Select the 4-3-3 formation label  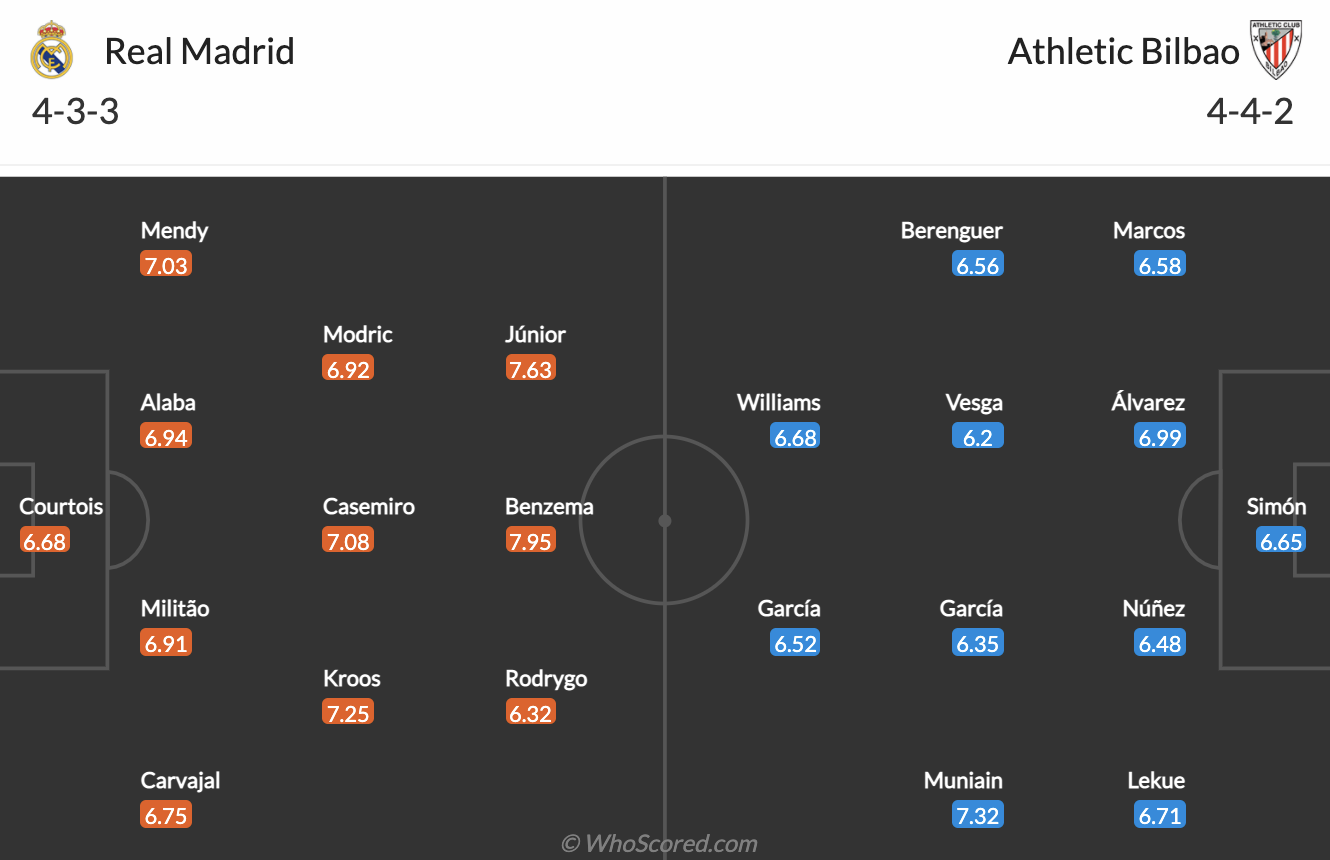tap(74, 112)
